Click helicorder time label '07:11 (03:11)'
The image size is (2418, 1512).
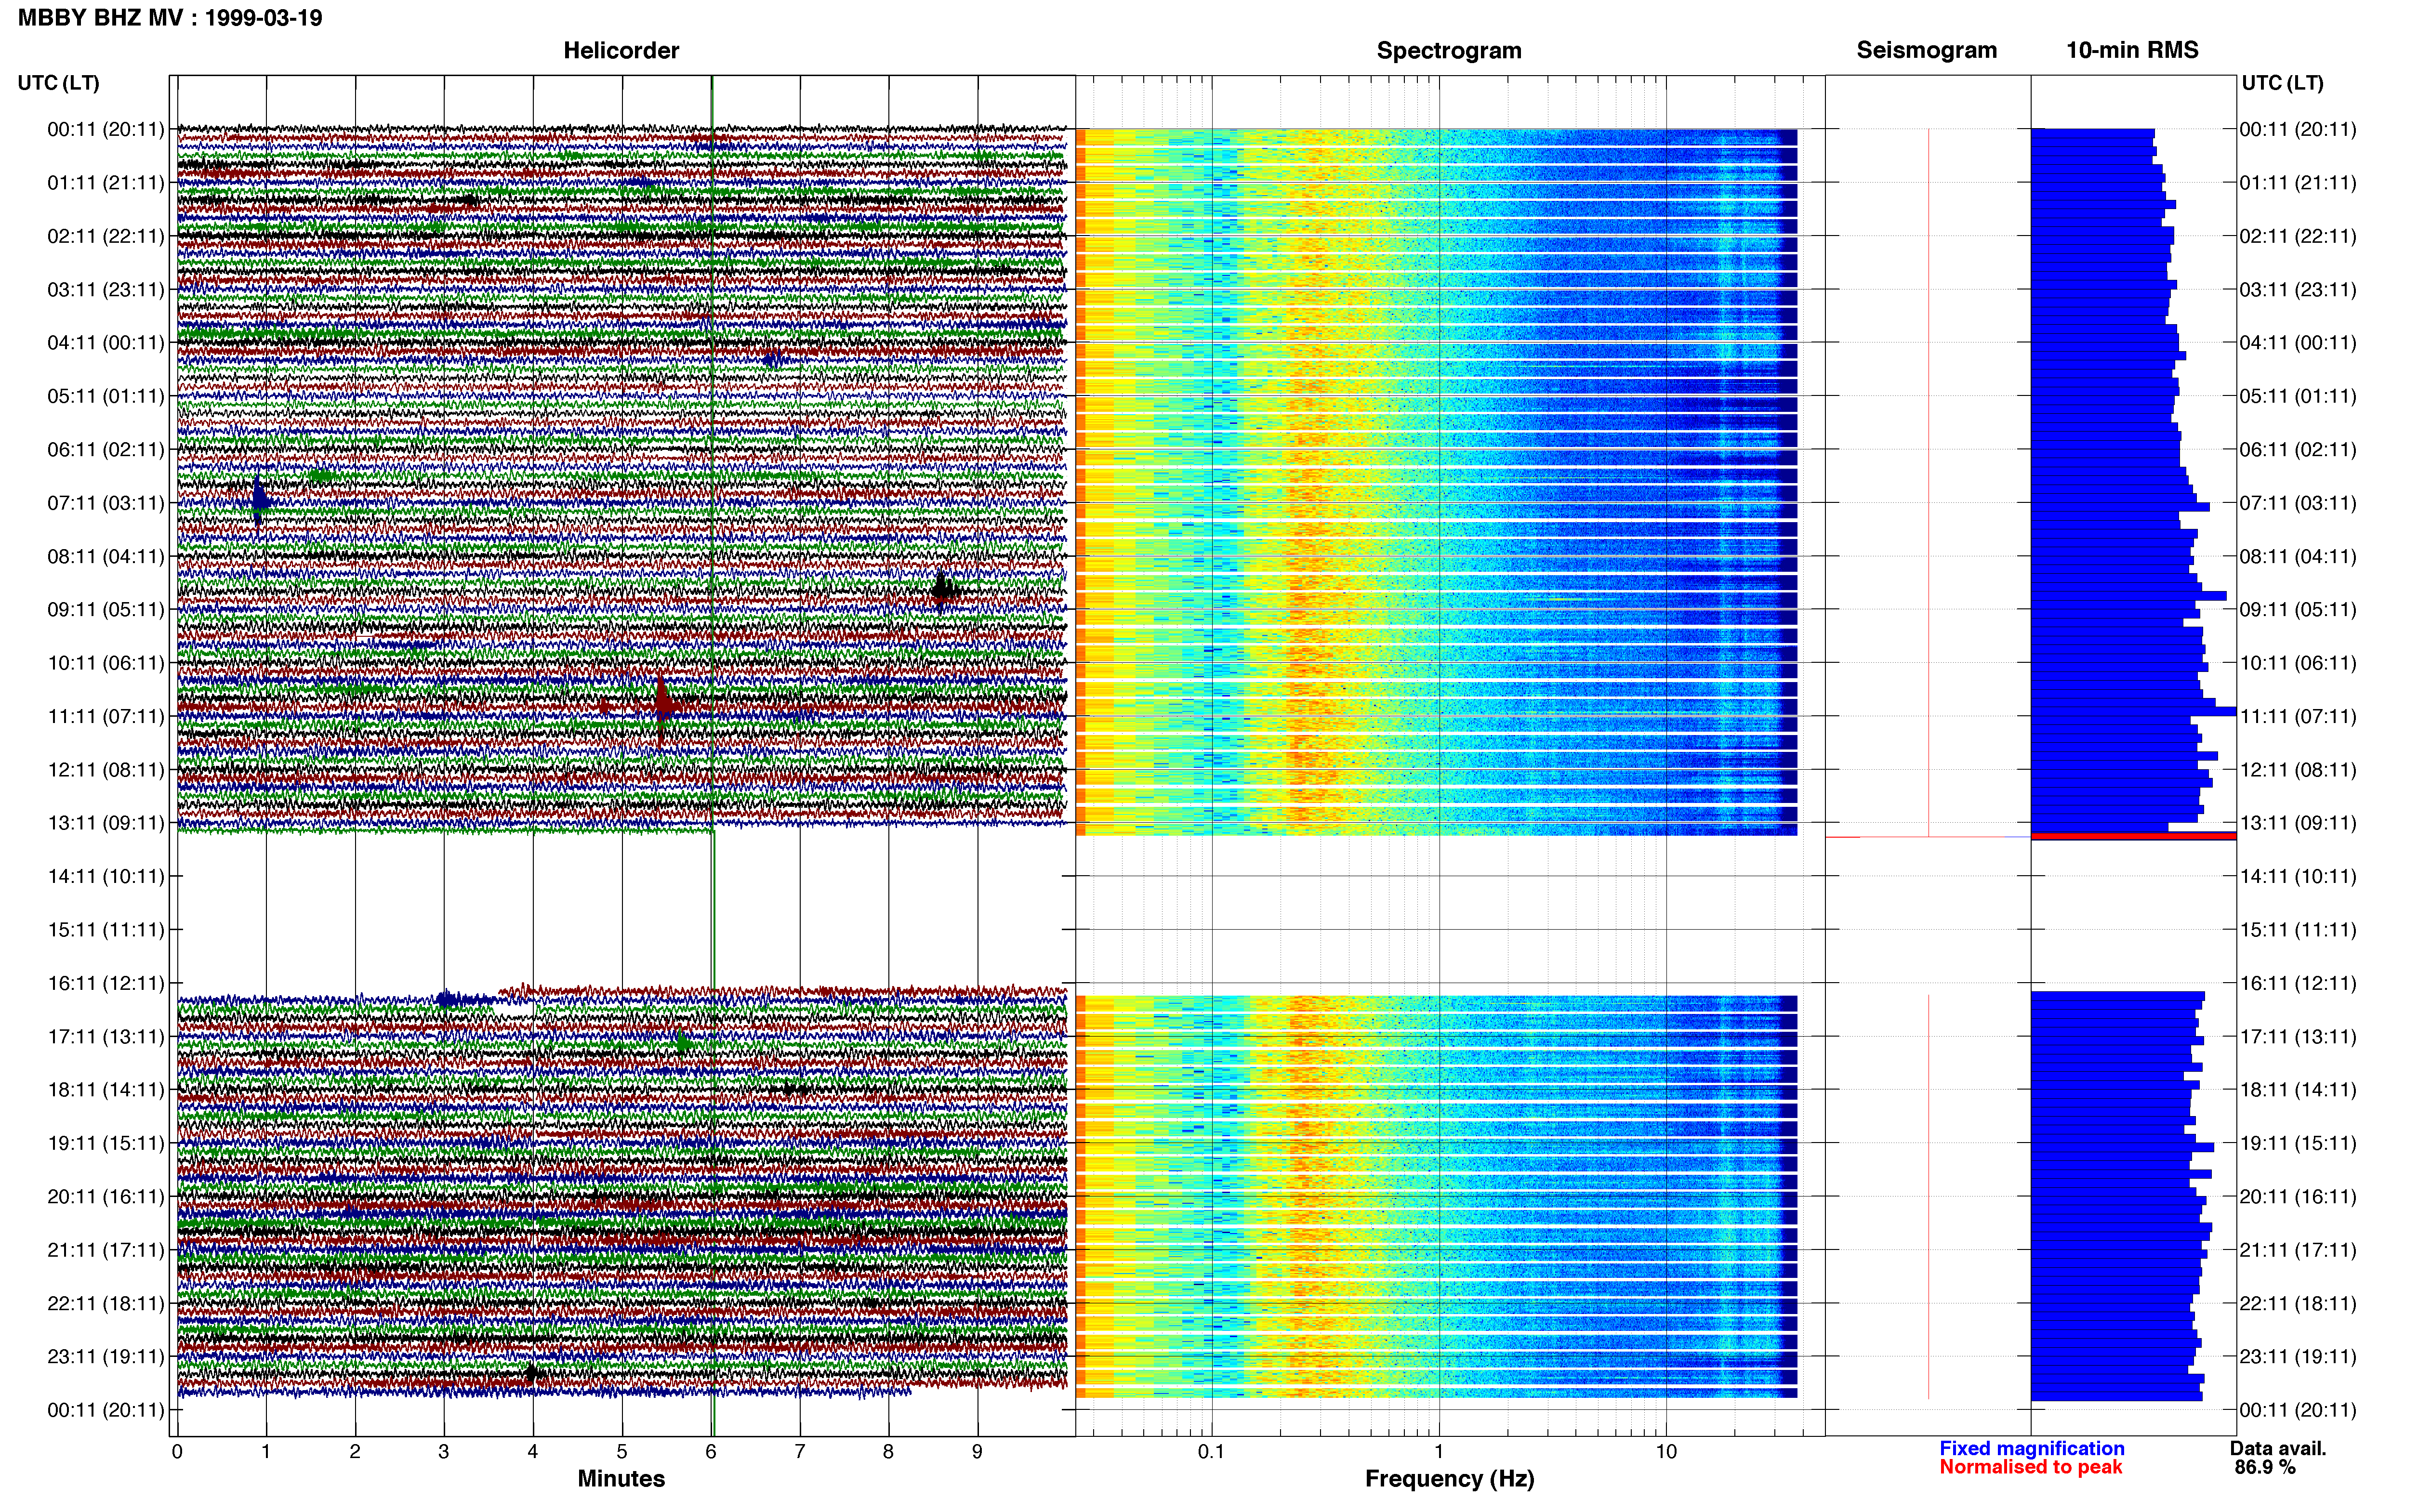pos(106,503)
